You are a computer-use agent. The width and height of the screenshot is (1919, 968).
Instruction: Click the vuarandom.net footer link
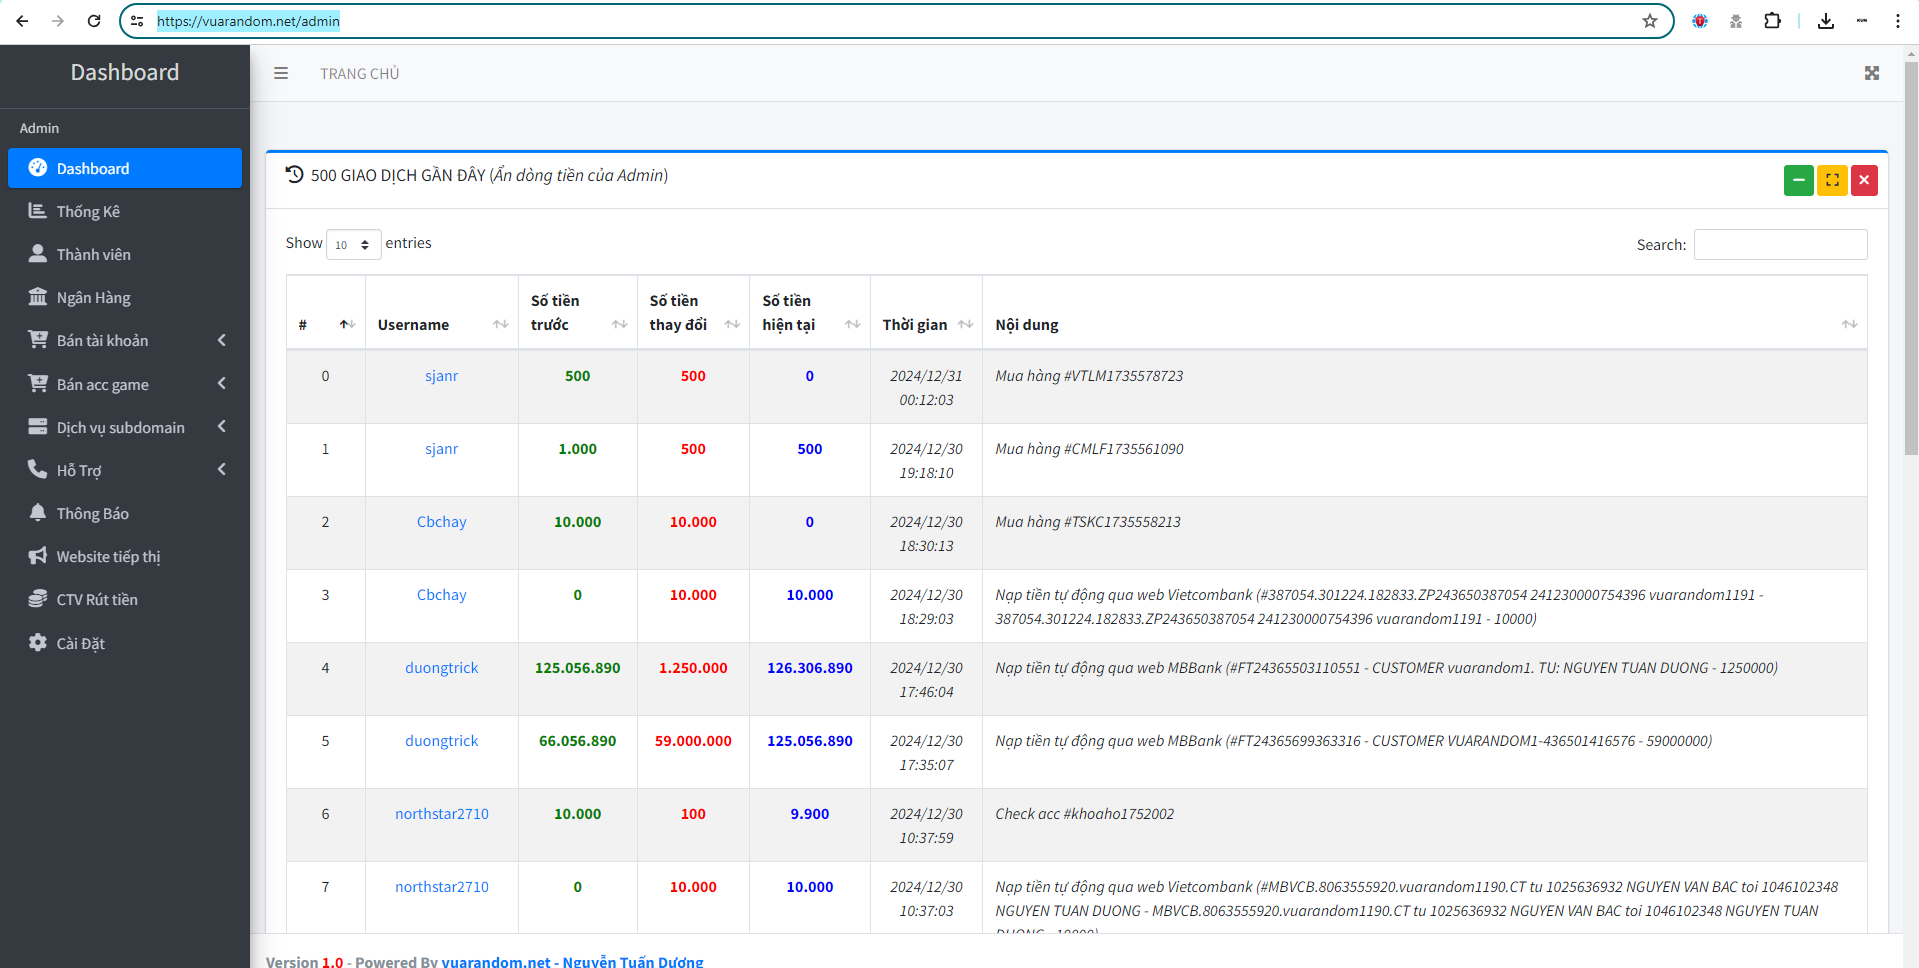pos(495,961)
